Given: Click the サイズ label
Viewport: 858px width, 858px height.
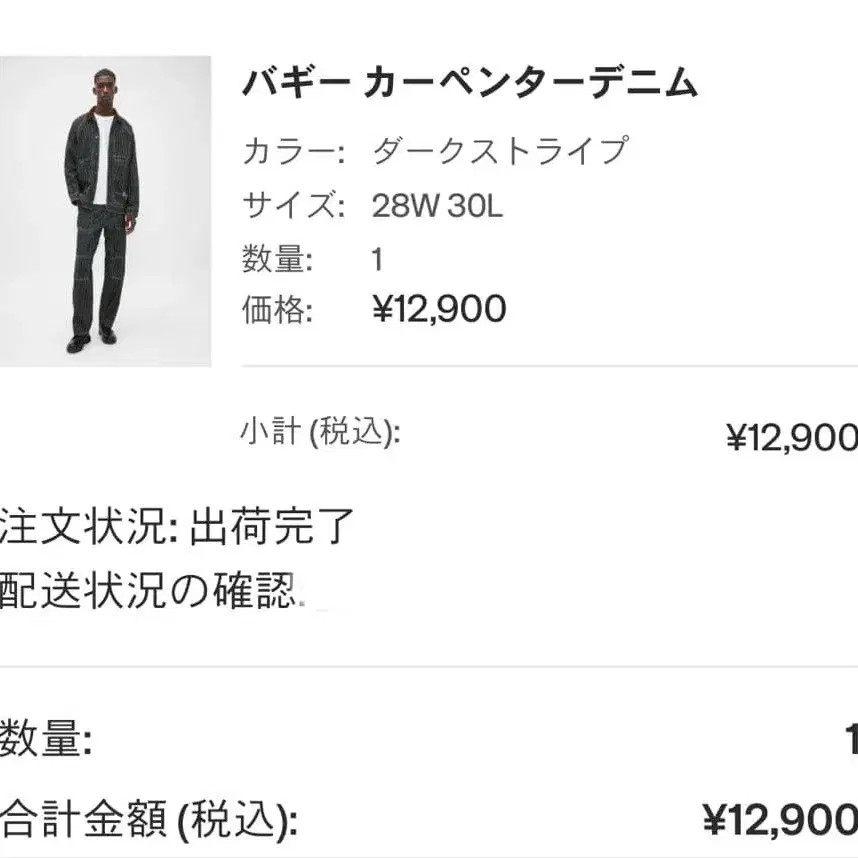Looking at the screenshot, I should click(292, 206).
